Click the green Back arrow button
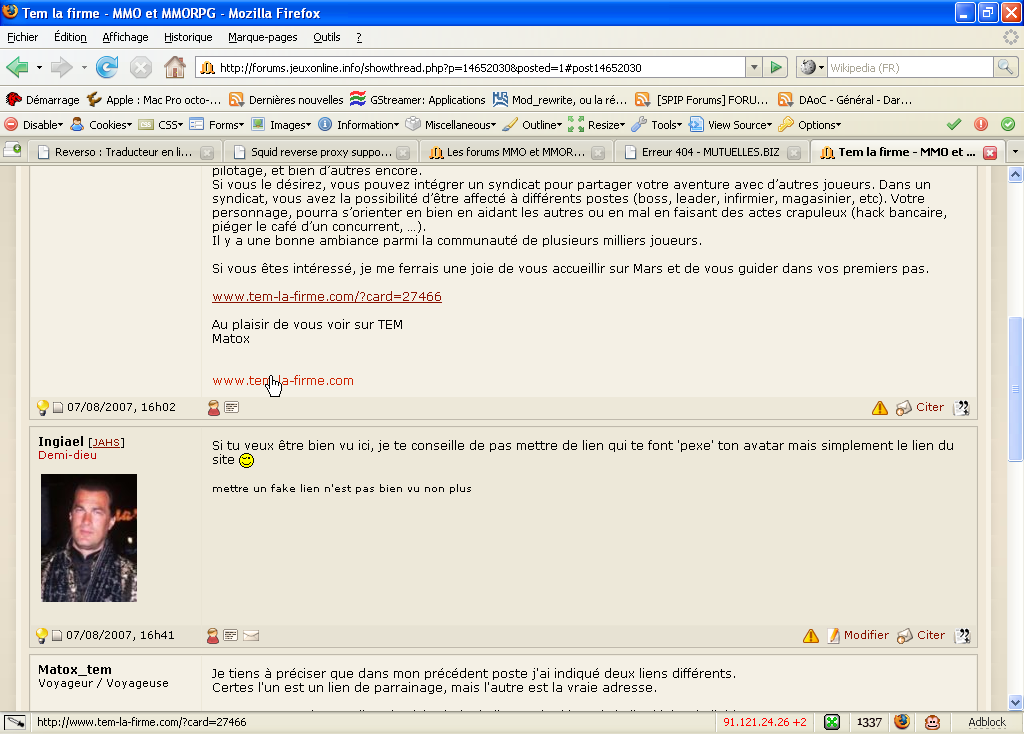 17,67
